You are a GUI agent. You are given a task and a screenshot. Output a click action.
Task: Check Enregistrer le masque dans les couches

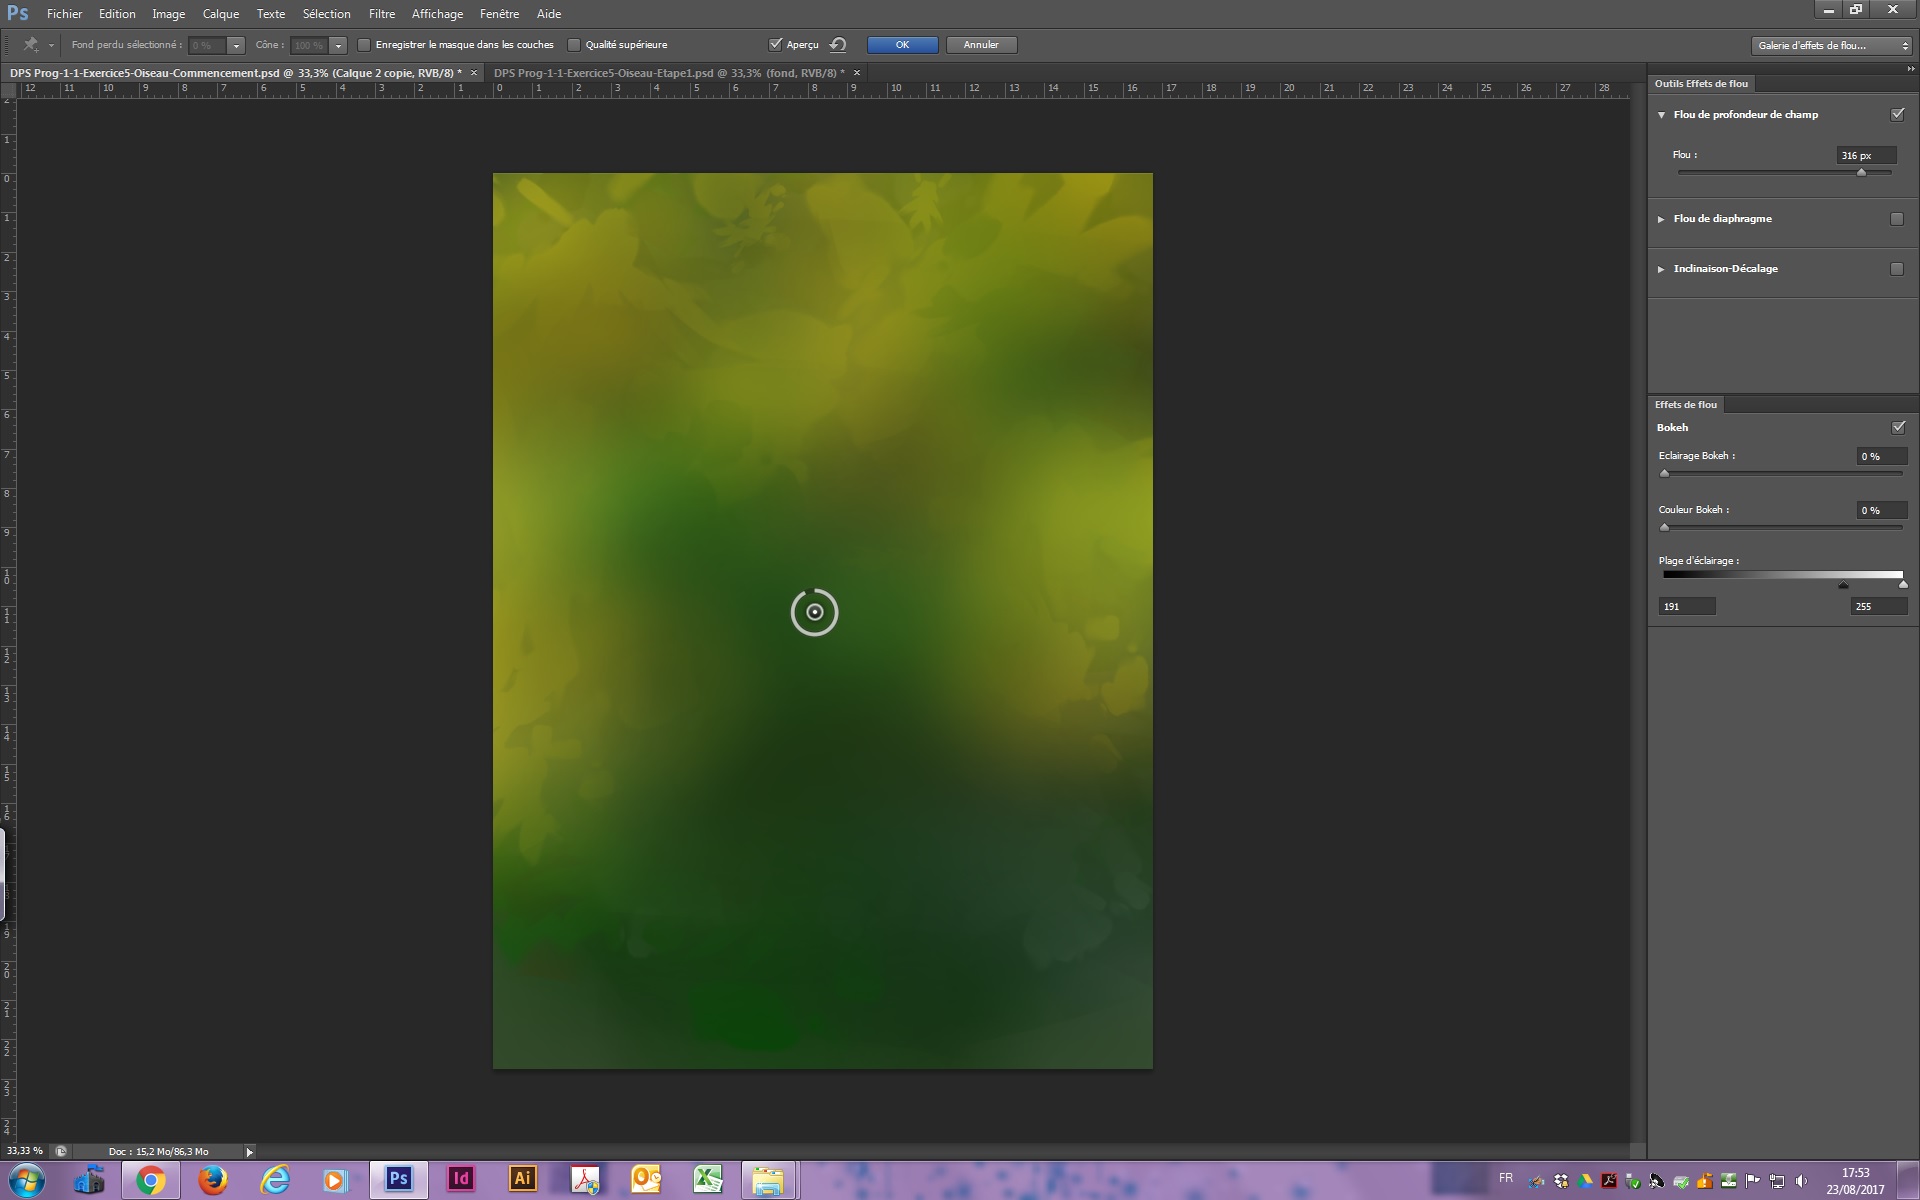coord(364,45)
